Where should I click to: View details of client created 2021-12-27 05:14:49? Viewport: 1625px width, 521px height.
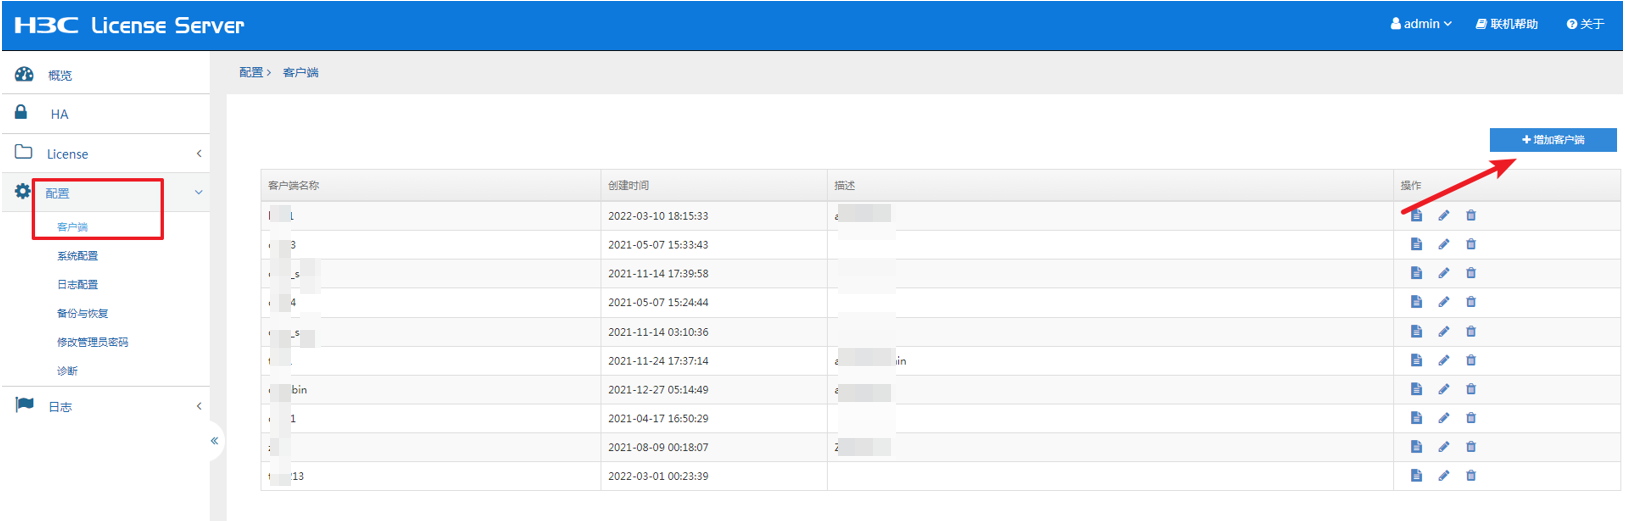pyautogui.click(x=1416, y=389)
